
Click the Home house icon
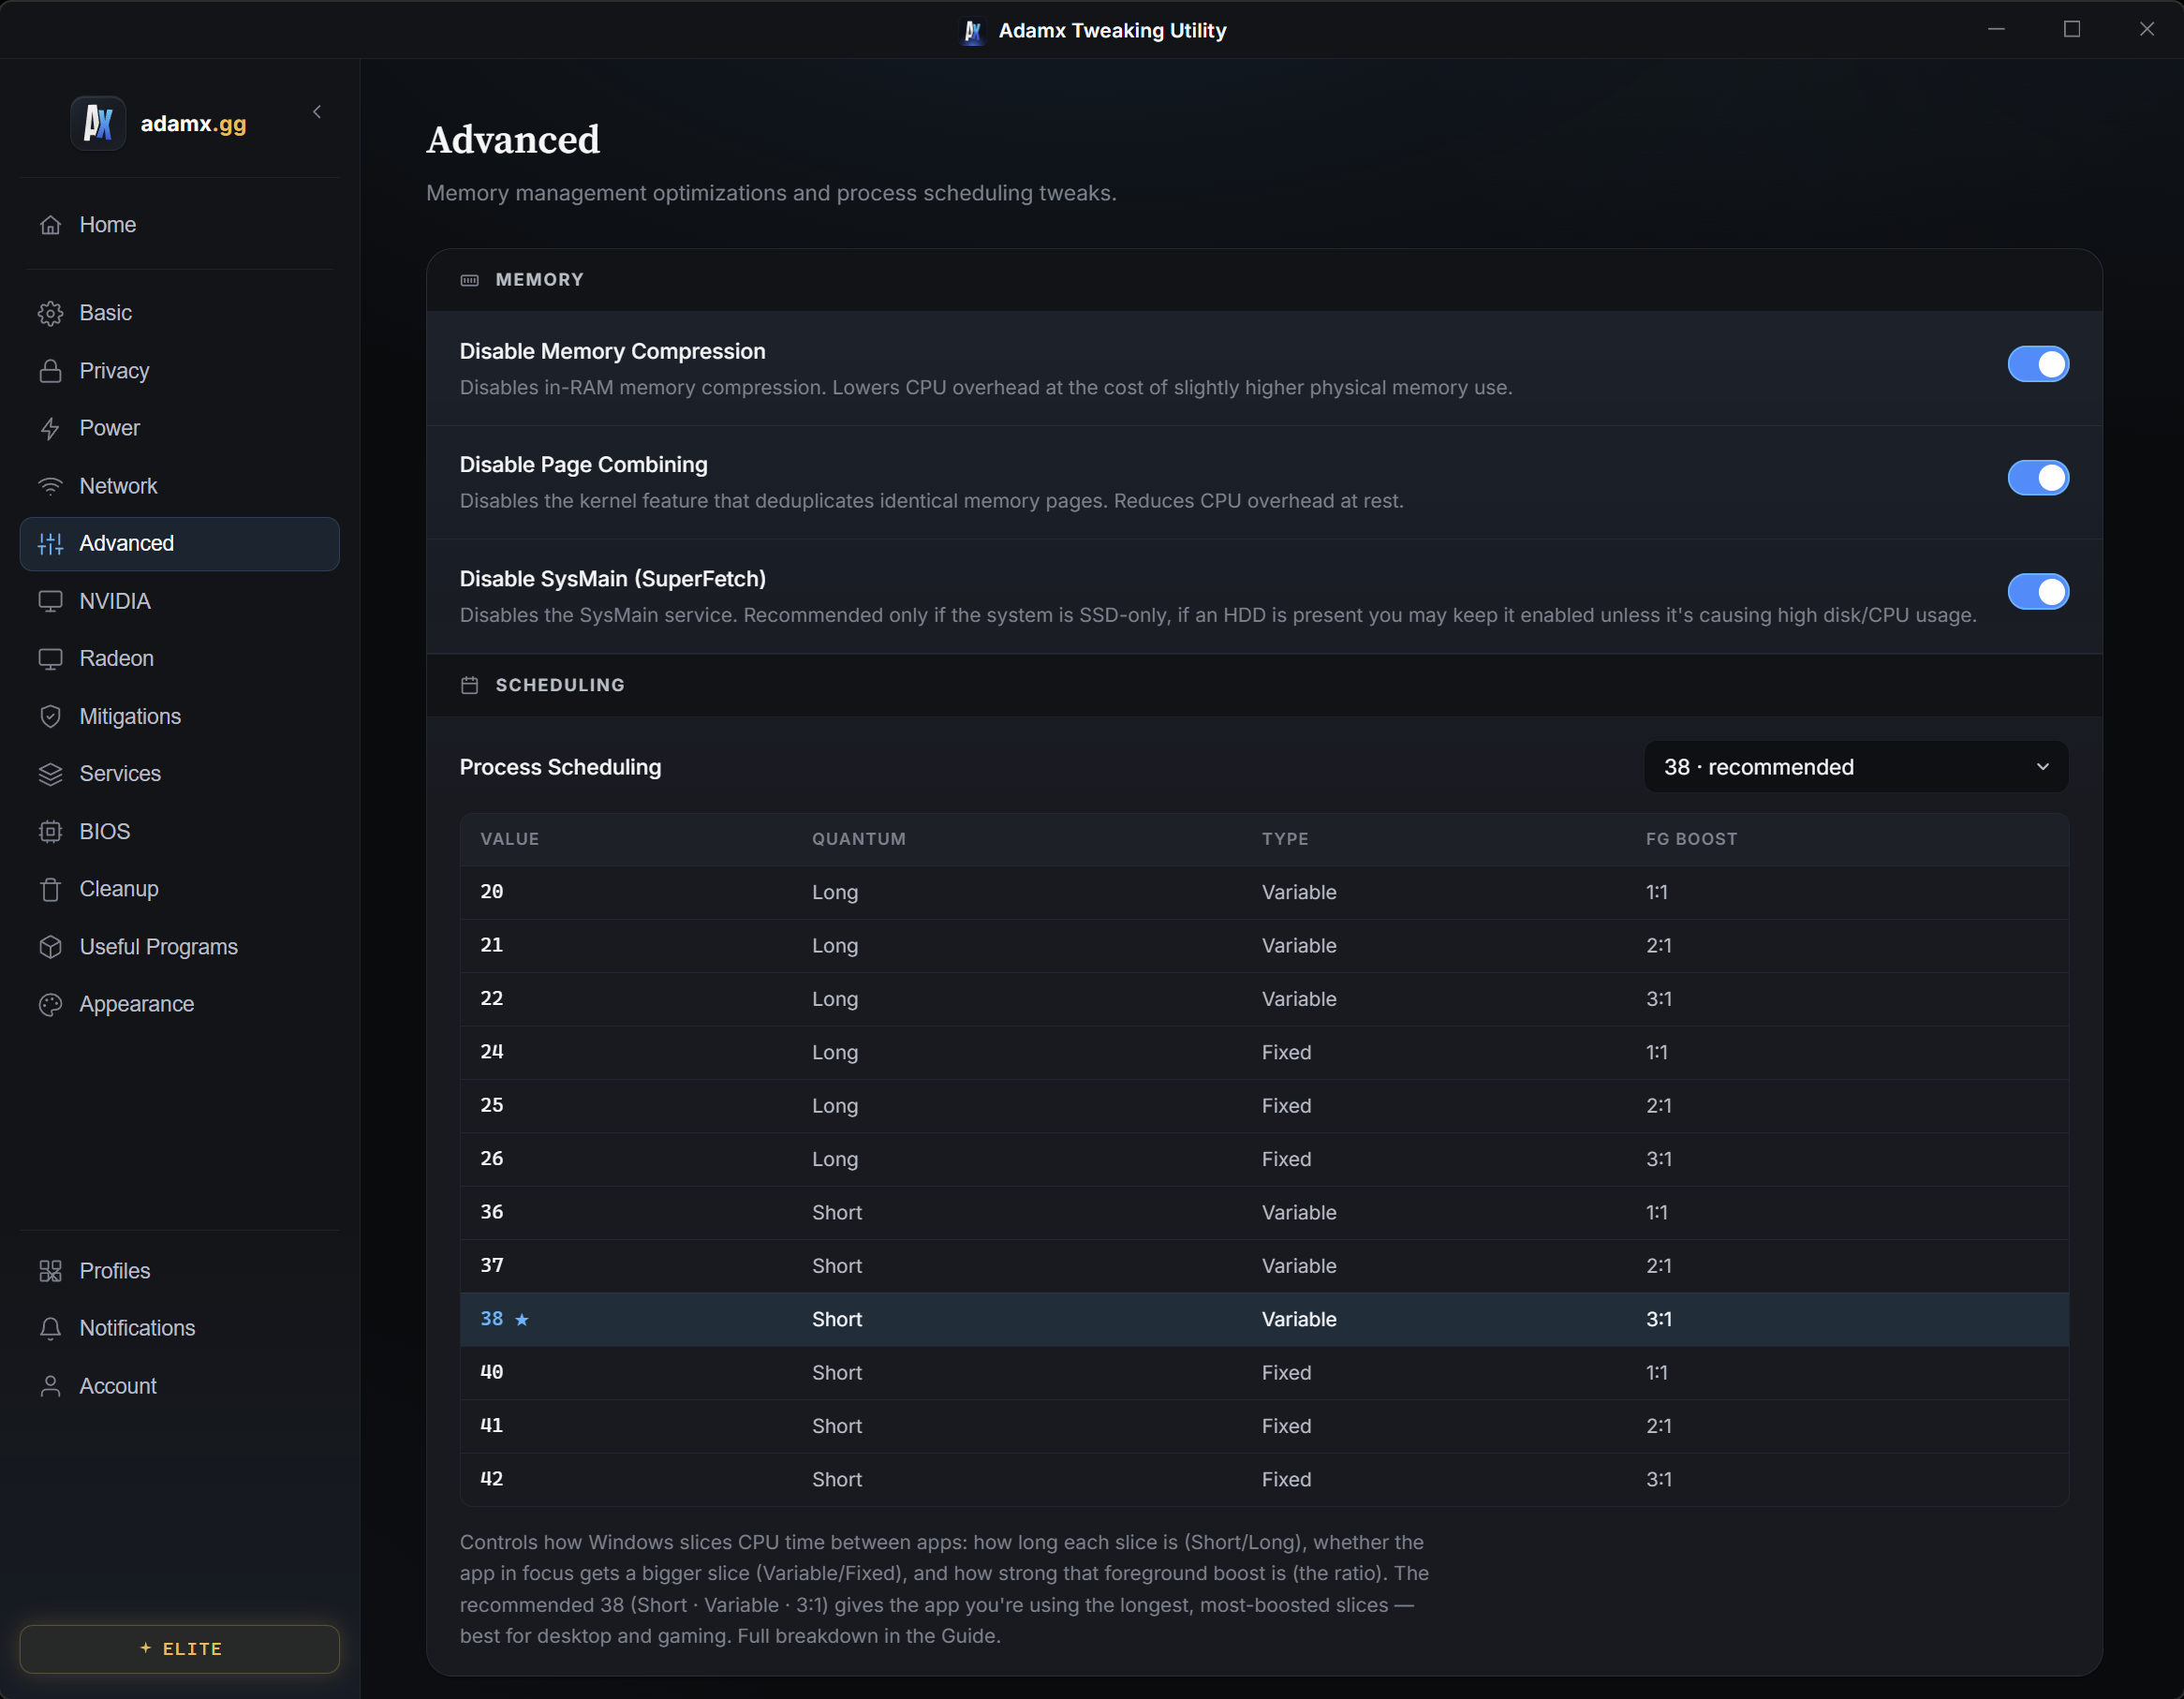[x=50, y=225]
